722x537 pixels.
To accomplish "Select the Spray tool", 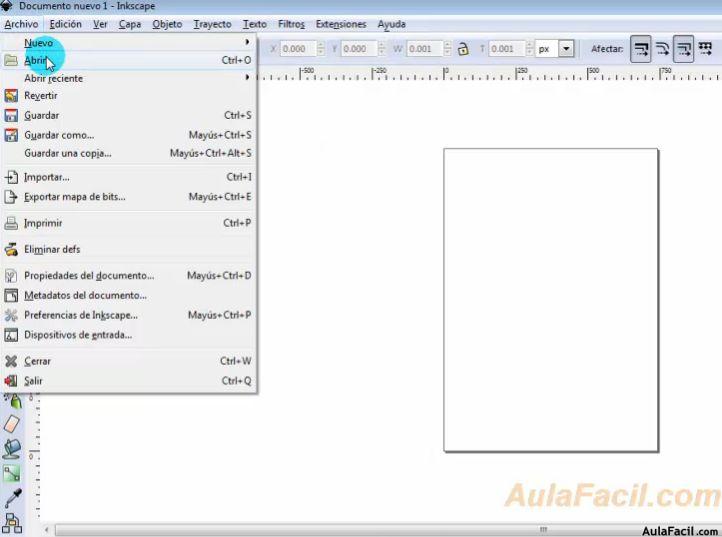I will [14, 402].
